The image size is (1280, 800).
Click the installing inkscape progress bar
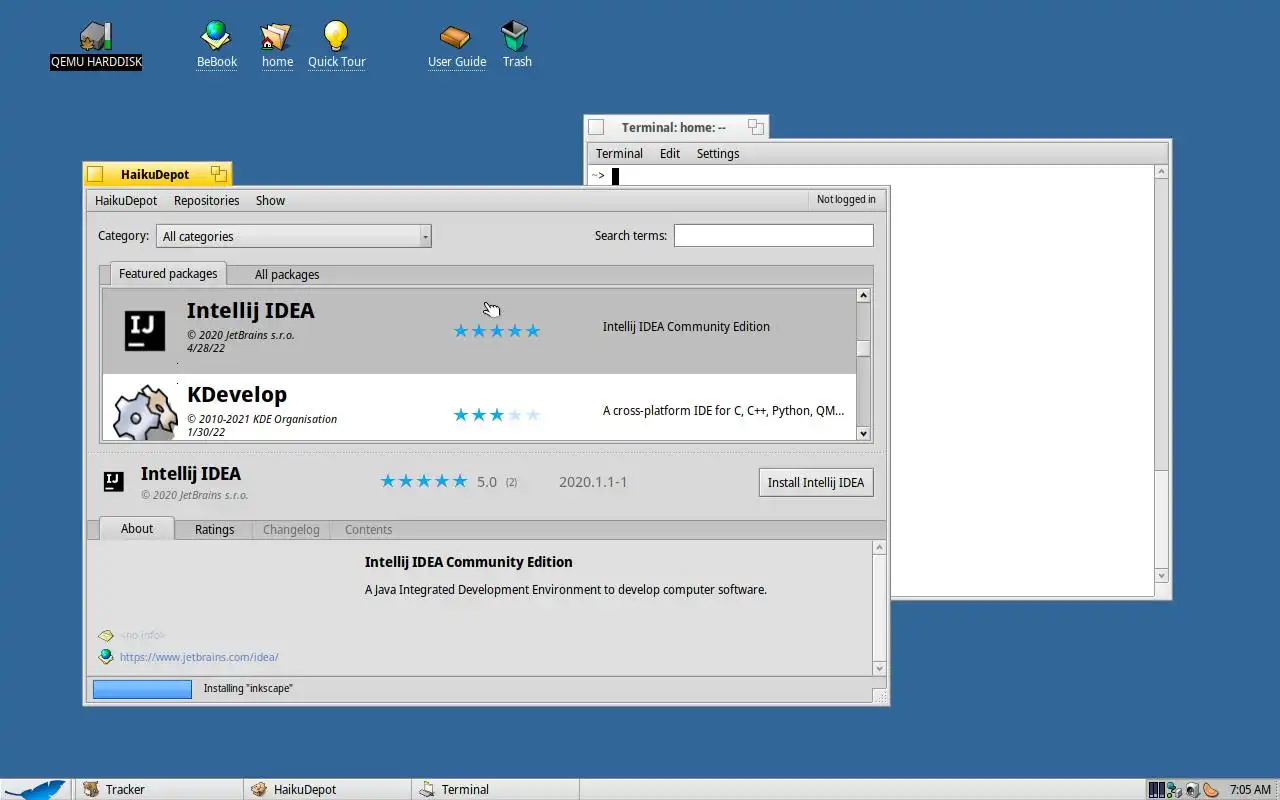pyautogui.click(x=142, y=689)
